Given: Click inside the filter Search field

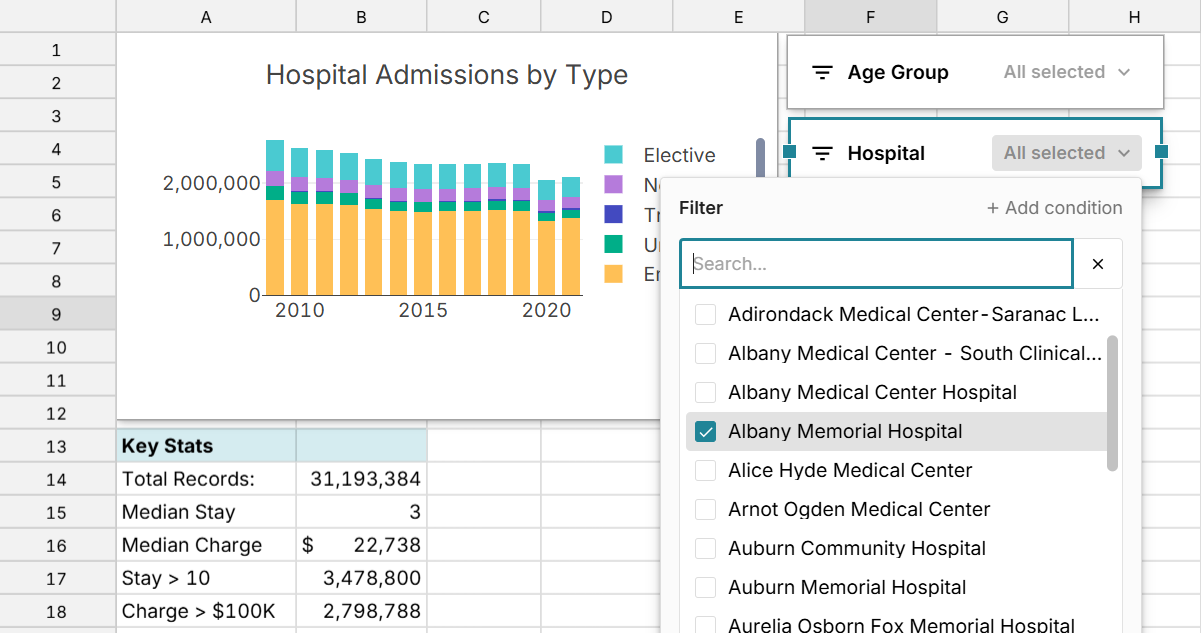Looking at the screenshot, I should 876,263.
